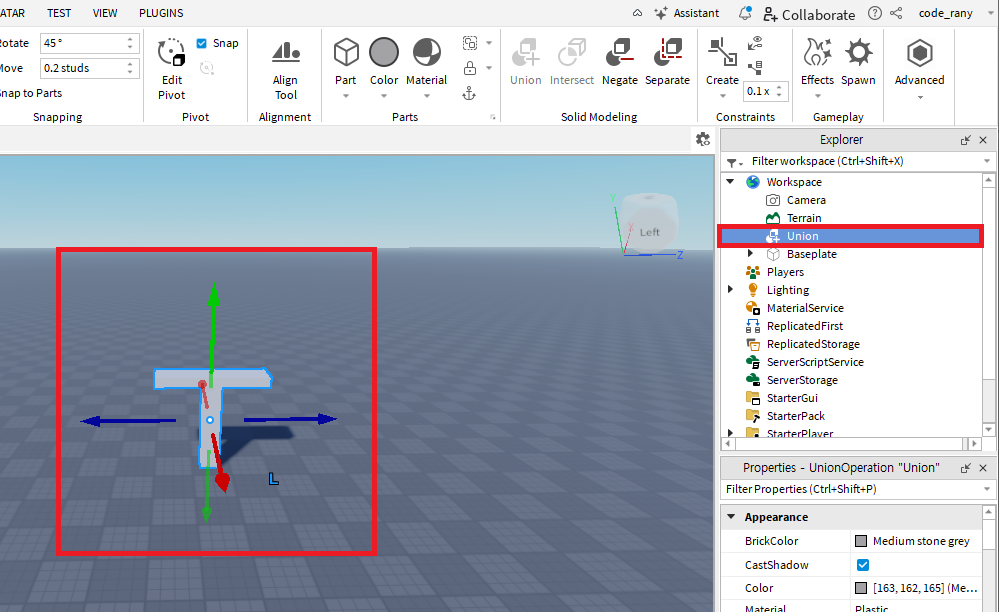Screen dimensions: 999x612
Task: Open the Group dropdown arrow
Action: tap(489, 43)
